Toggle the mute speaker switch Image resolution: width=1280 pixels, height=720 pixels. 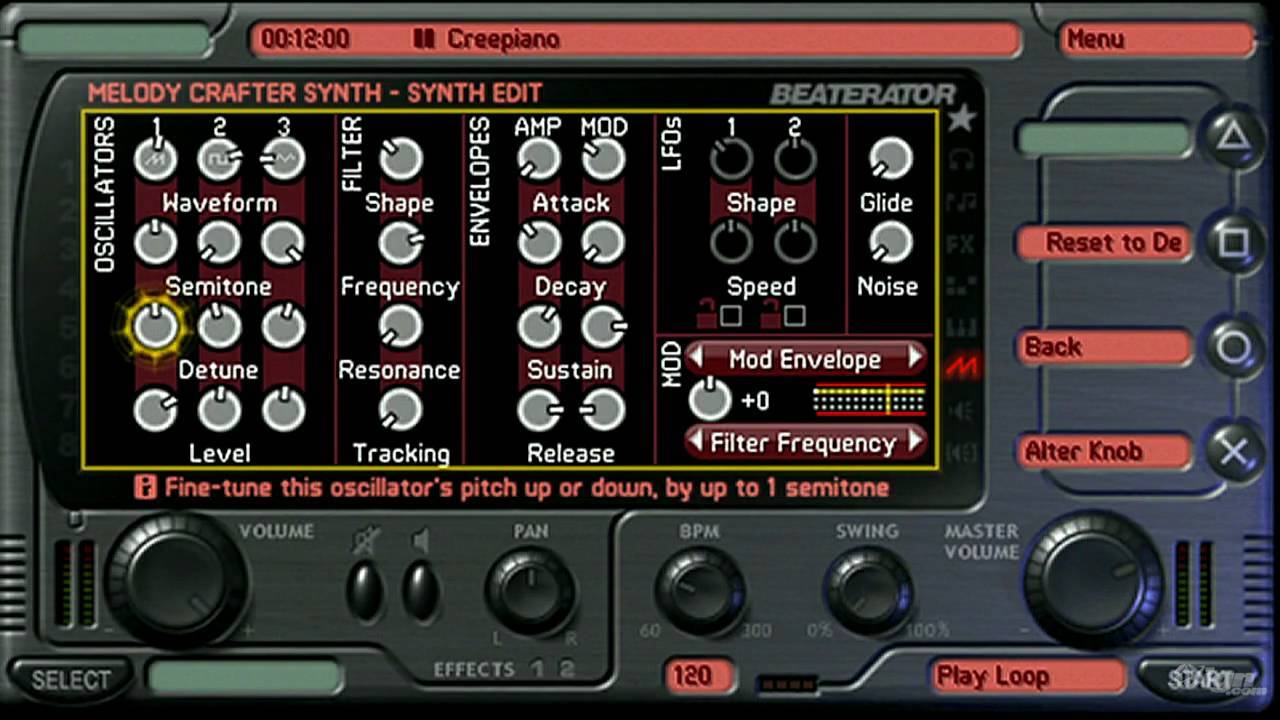pyautogui.click(x=364, y=590)
